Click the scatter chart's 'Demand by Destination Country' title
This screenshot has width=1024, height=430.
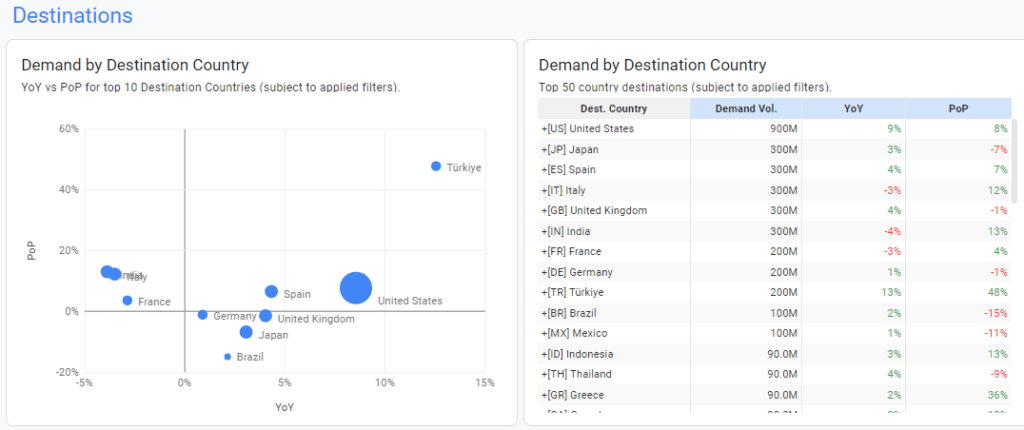(x=135, y=65)
